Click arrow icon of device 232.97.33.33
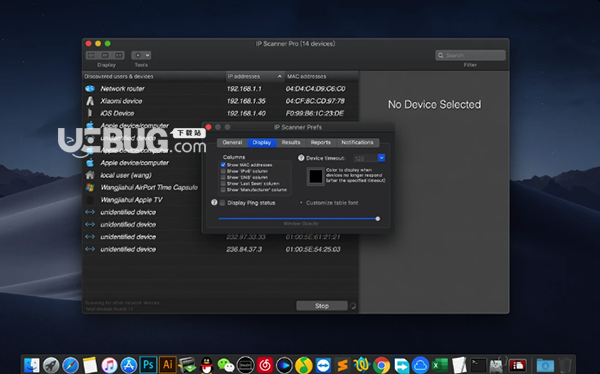 [x=90, y=237]
